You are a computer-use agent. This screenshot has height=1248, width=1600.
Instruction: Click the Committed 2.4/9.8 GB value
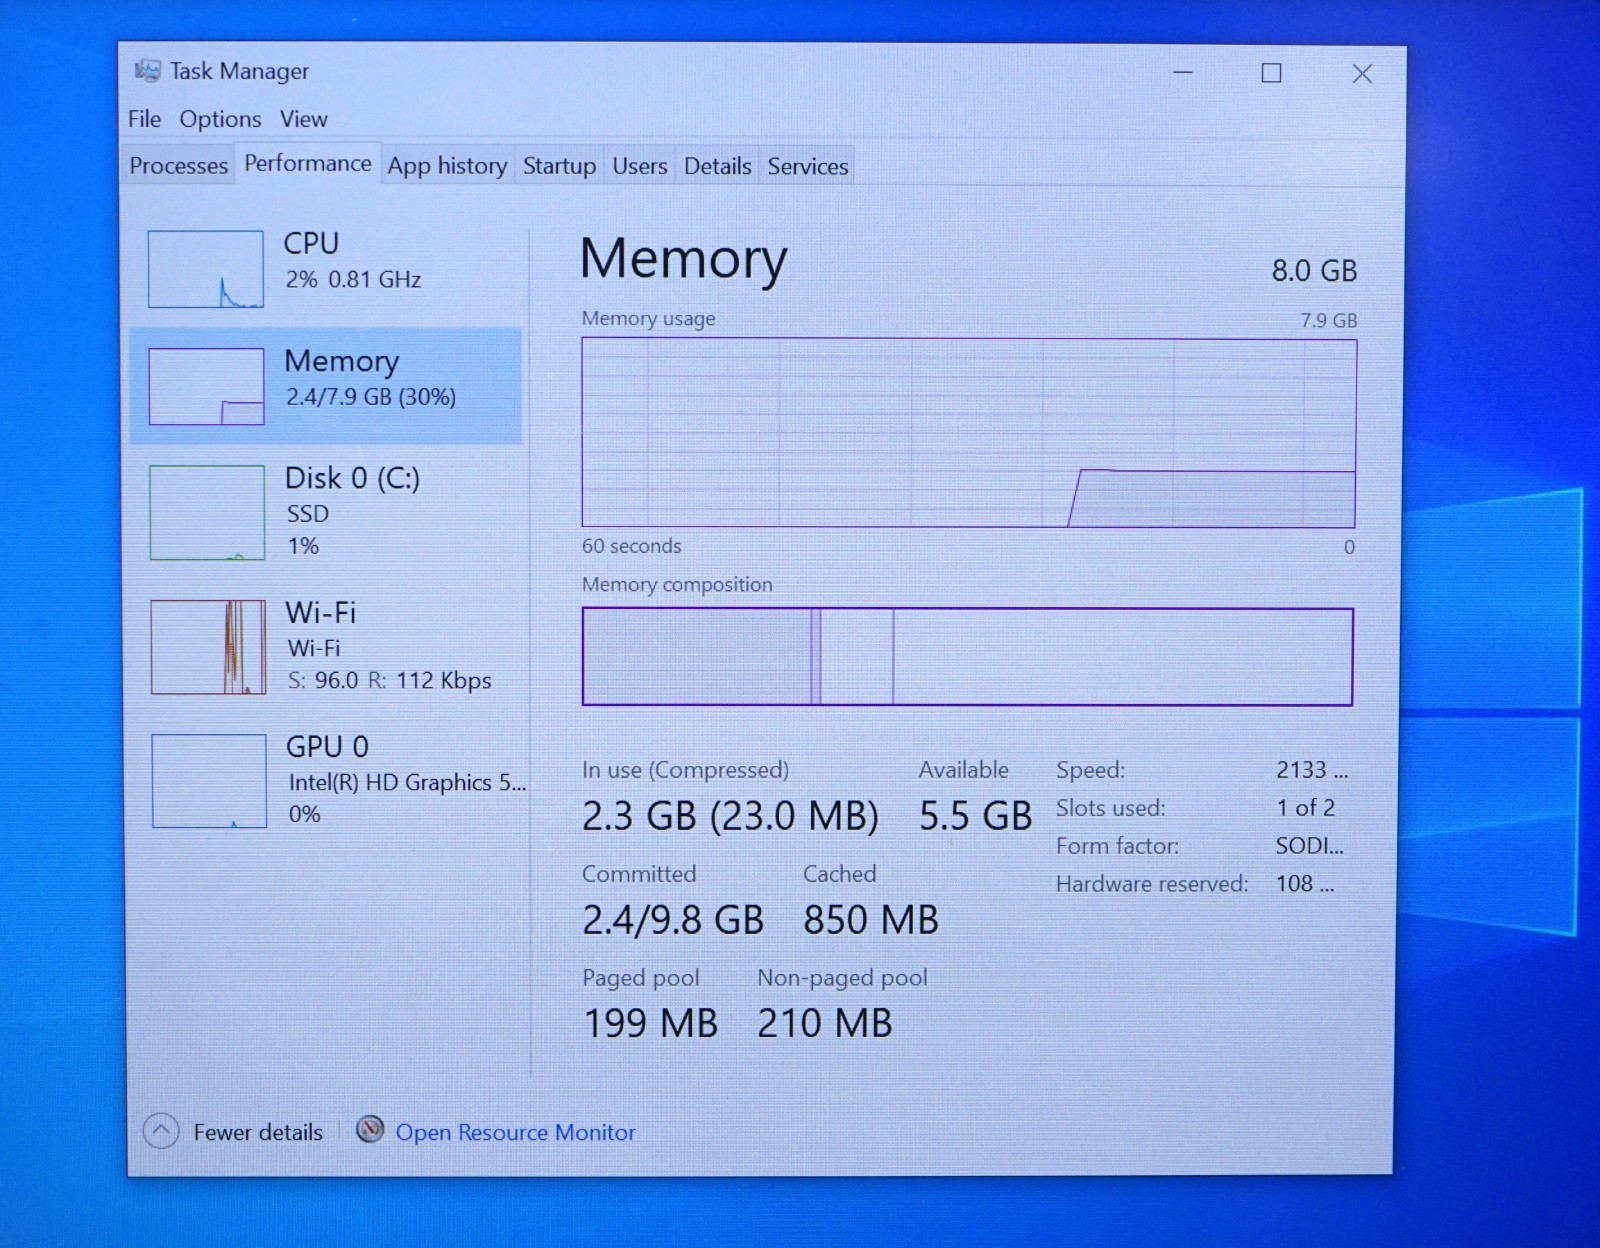(x=672, y=920)
